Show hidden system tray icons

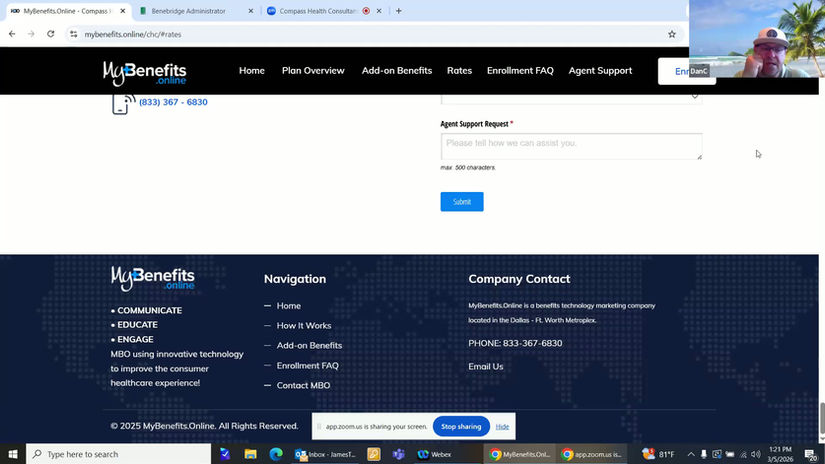click(x=691, y=454)
